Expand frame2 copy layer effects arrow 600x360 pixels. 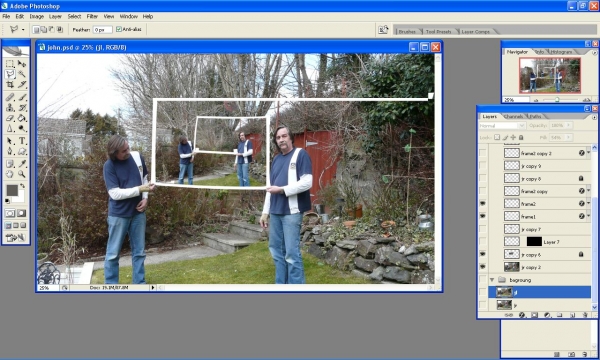[589, 191]
